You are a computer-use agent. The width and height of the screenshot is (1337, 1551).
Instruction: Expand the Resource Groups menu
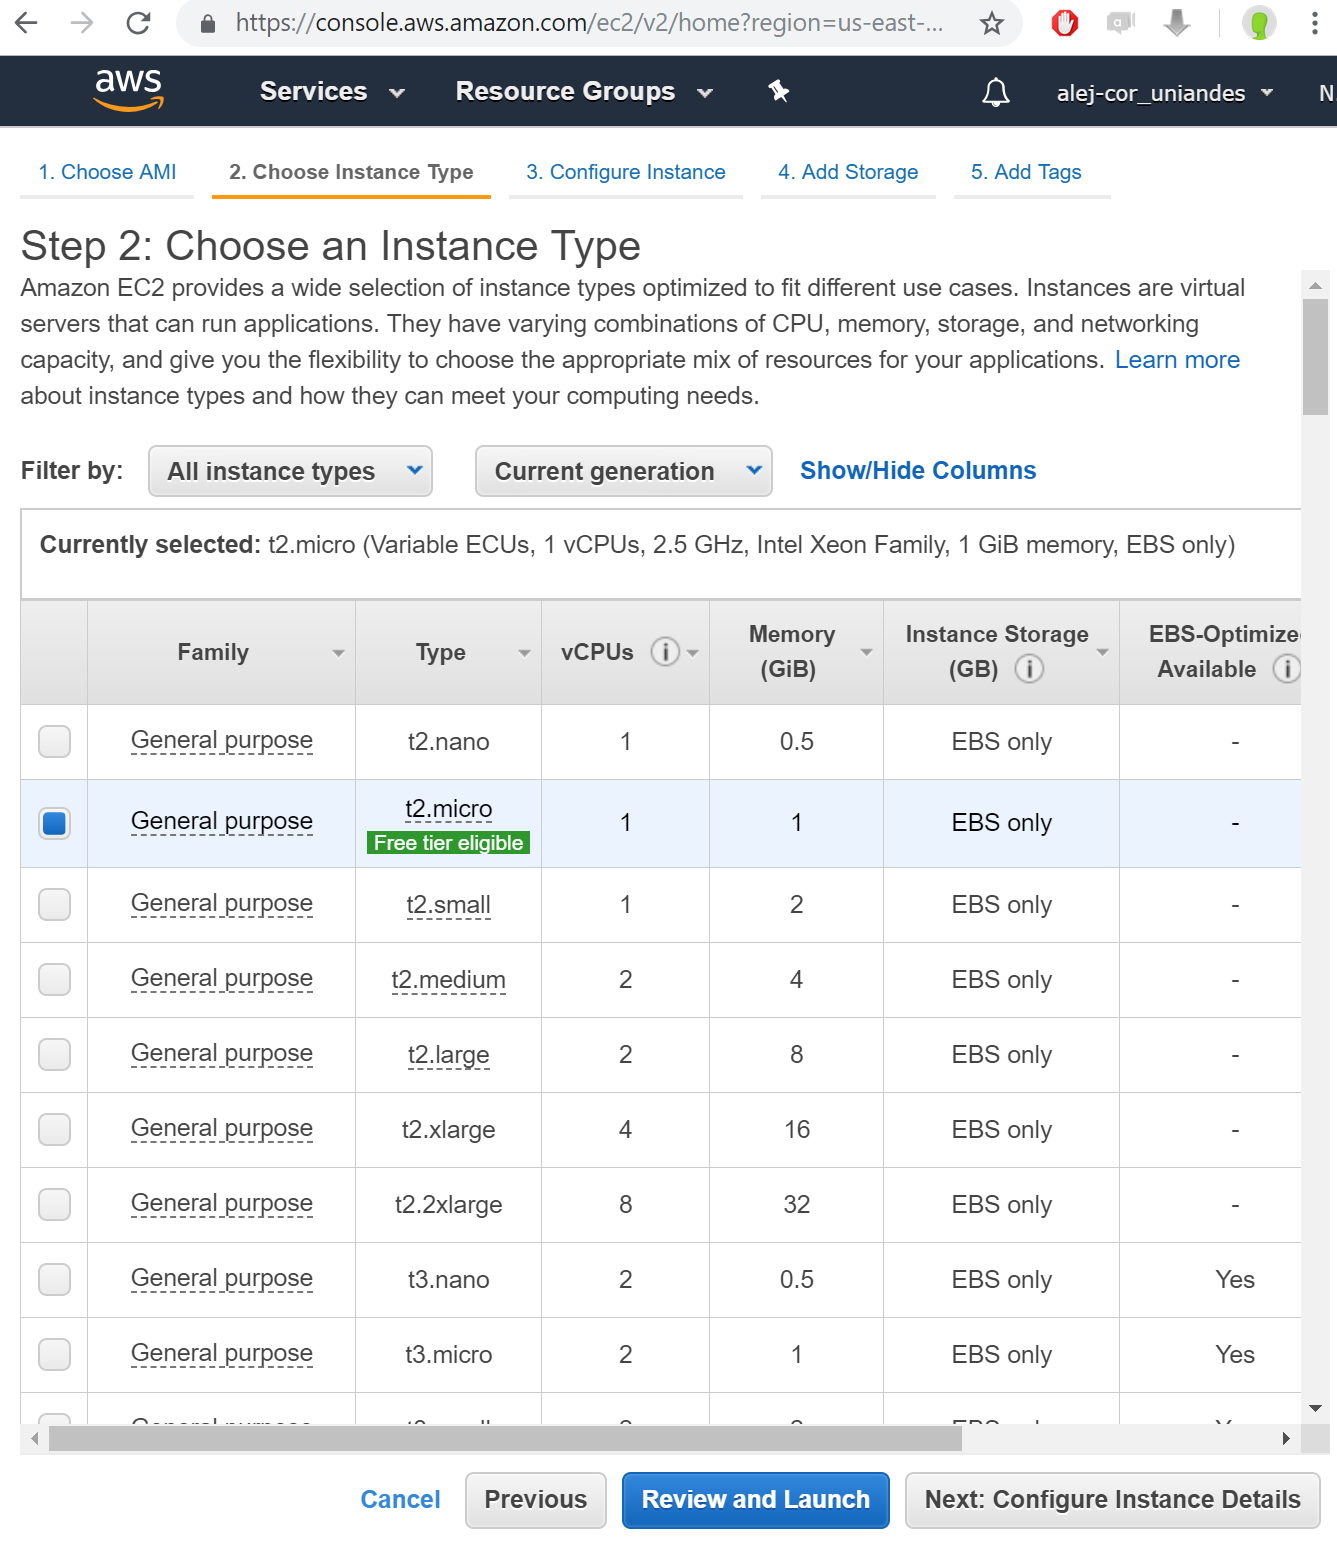click(584, 92)
